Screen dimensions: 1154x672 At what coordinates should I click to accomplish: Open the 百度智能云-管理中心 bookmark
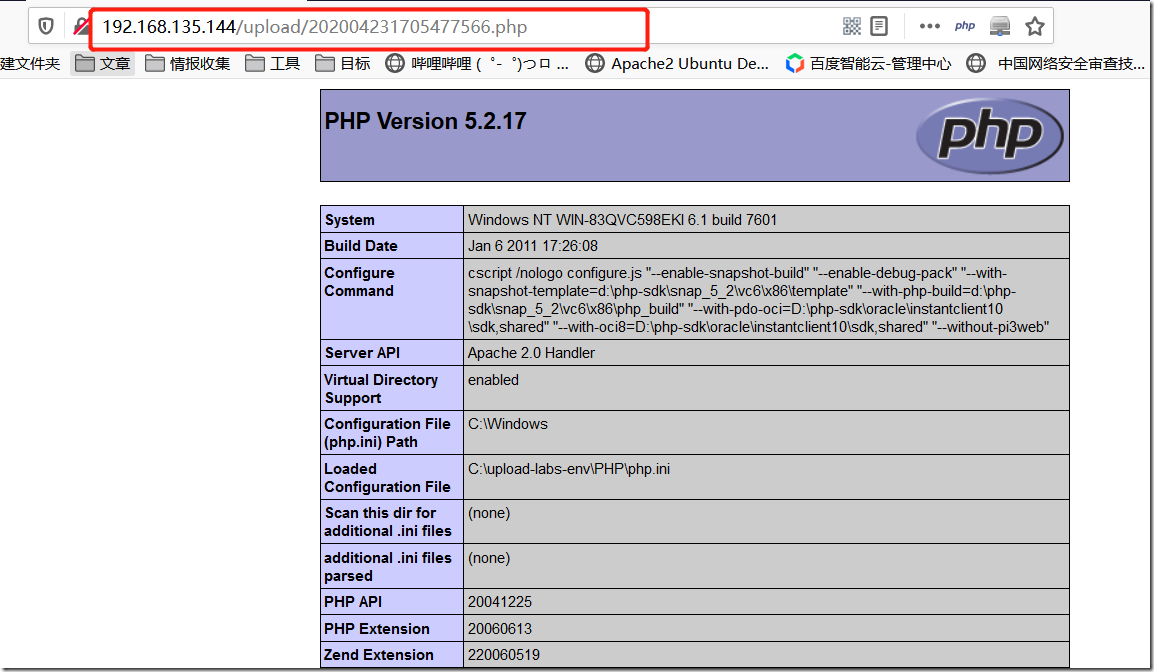[x=868, y=63]
